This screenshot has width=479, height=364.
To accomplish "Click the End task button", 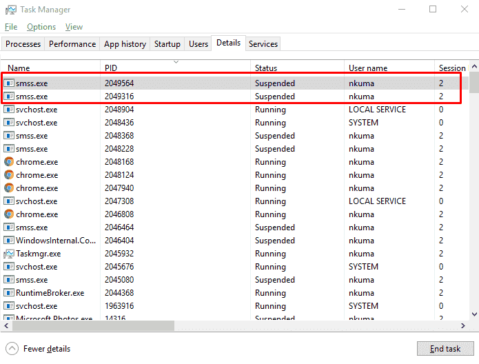I will tap(445, 349).
